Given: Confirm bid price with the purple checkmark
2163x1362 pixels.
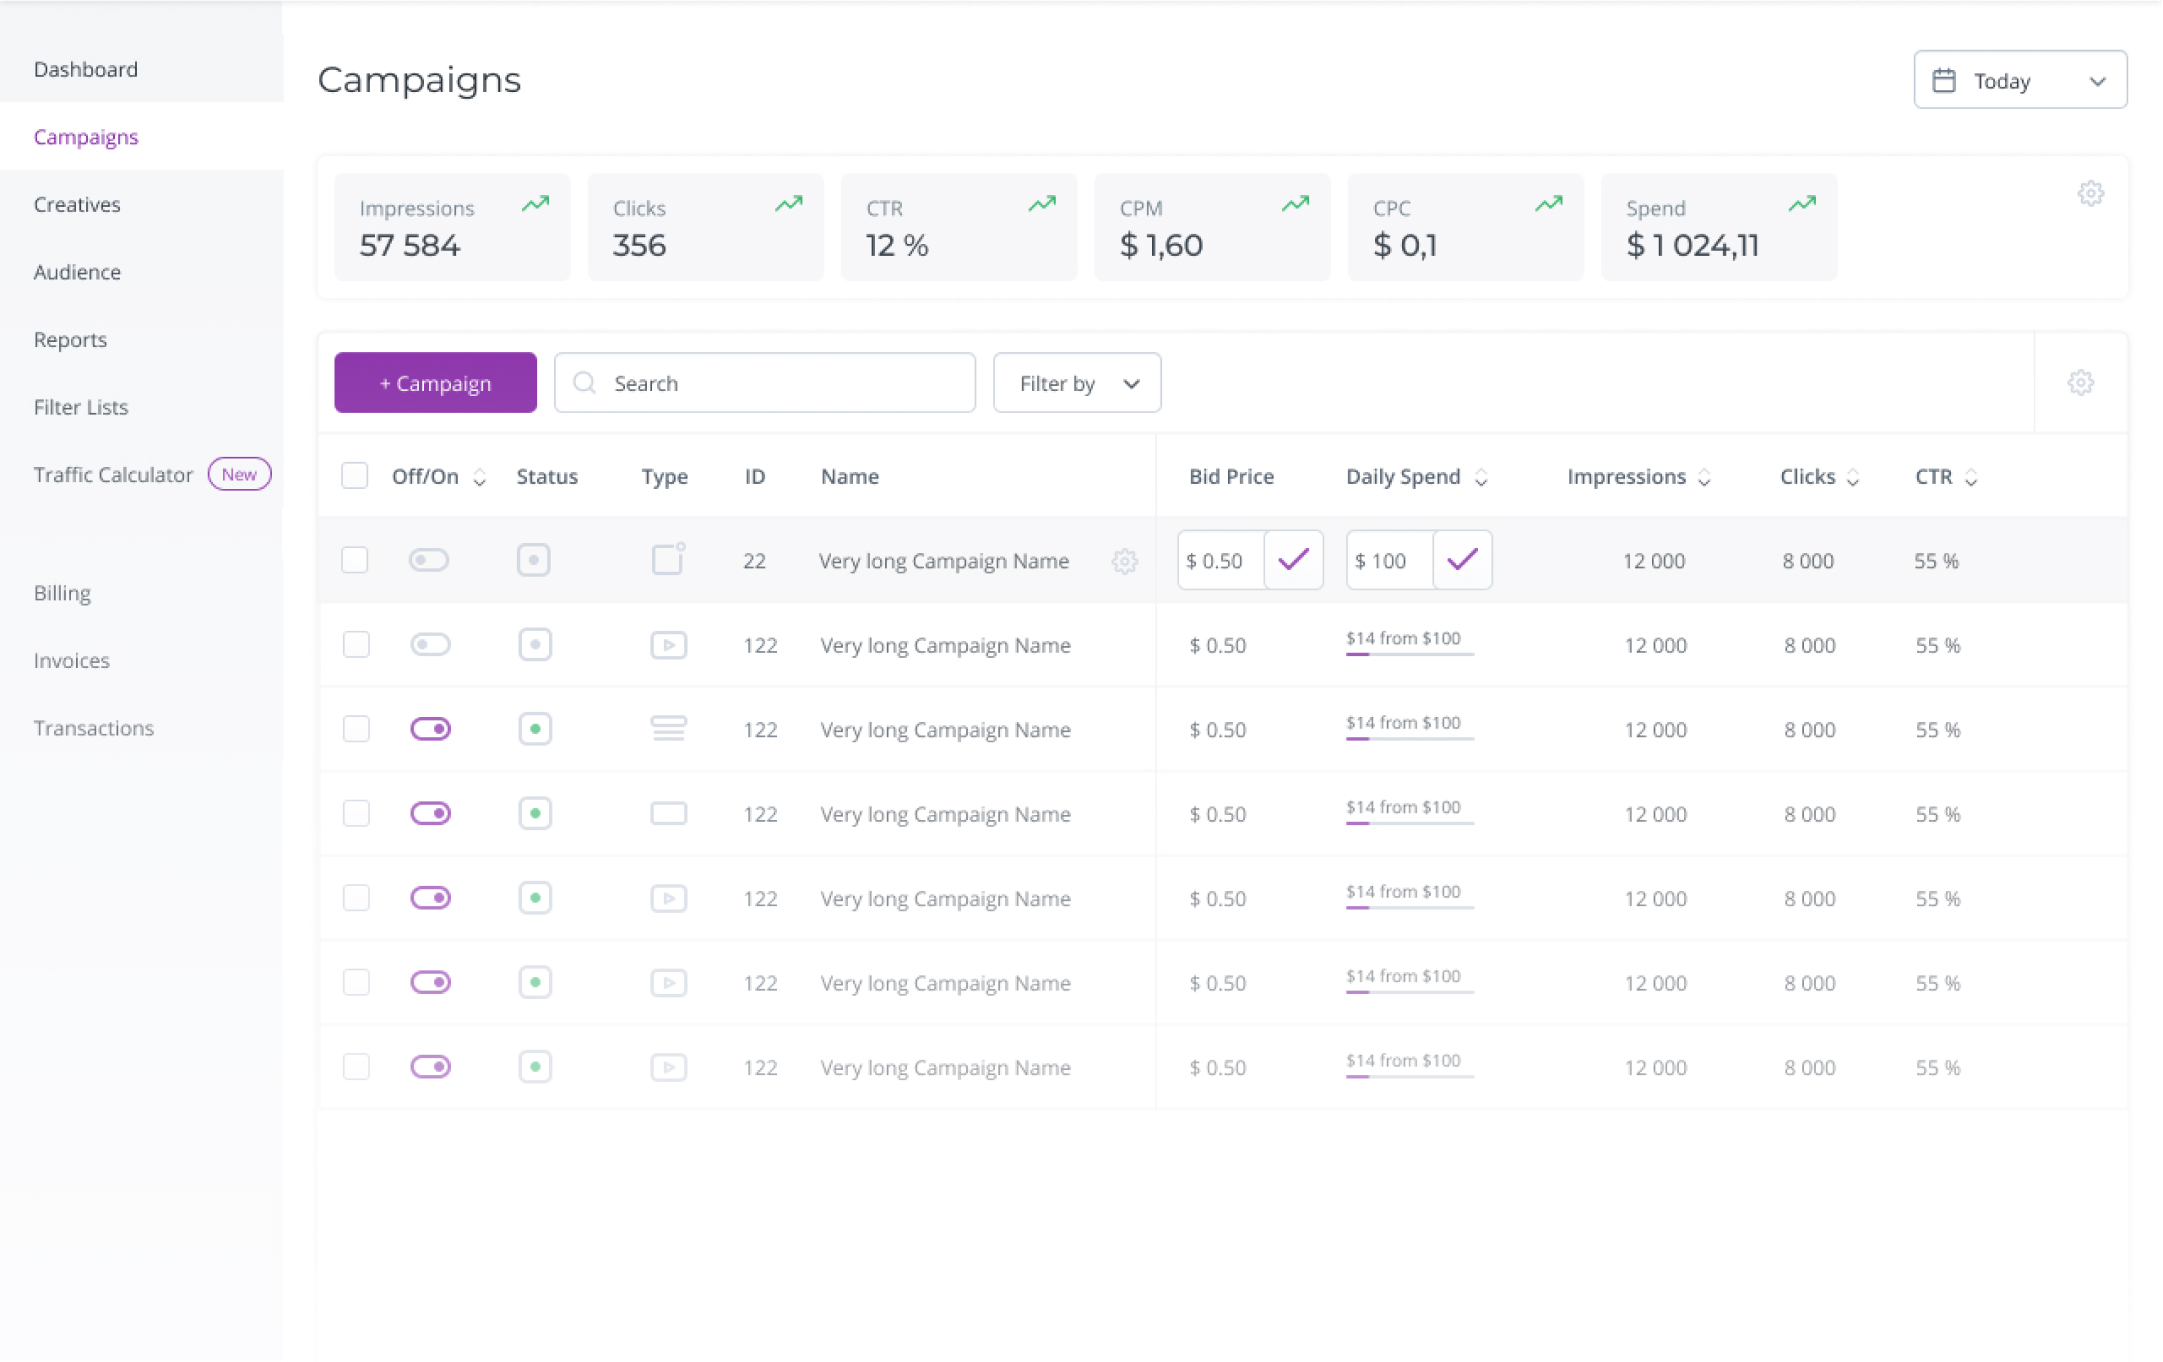Looking at the screenshot, I should [x=1292, y=561].
